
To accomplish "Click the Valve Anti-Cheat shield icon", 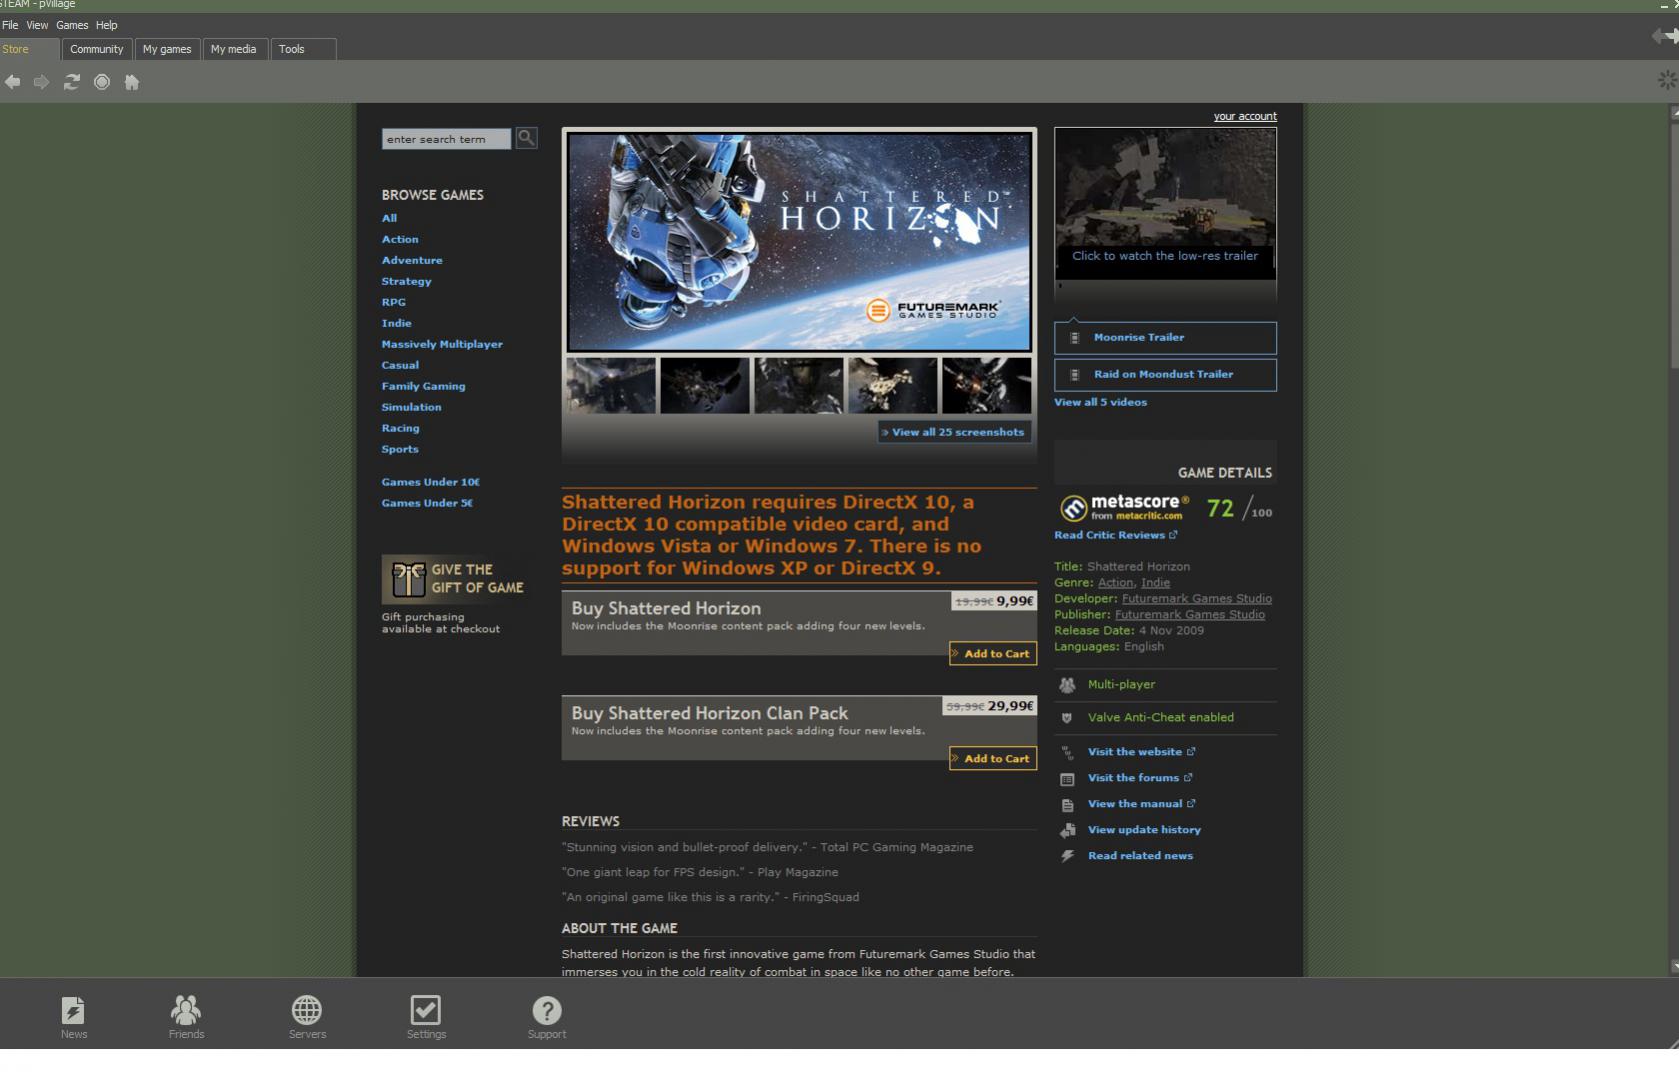I will [1066, 718].
